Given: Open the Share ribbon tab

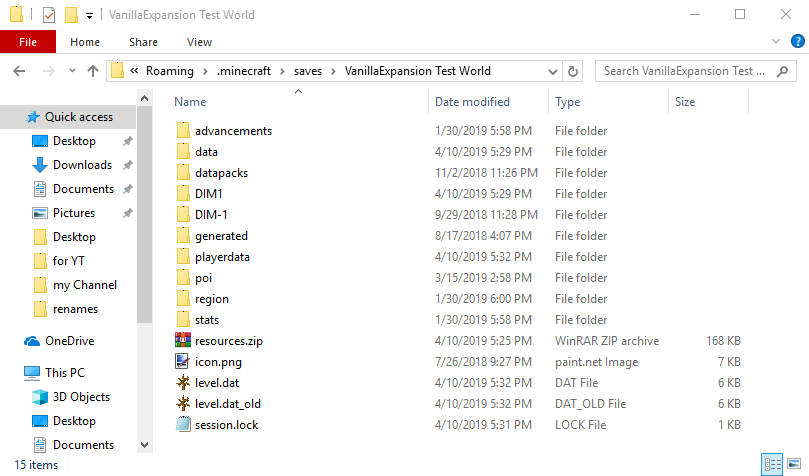Looking at the screenshot, I should point(143,42).
